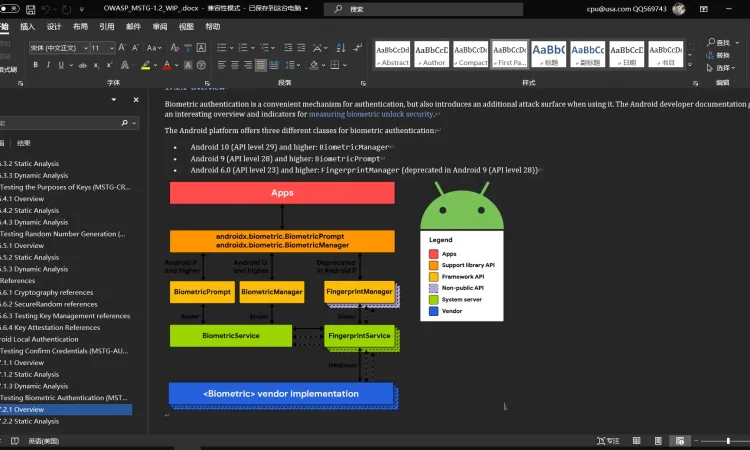The width and height of the screenshot is (750, 450).
Task: Select 7.2.2 Static Analysis in navigation pane
Action: [30, 421]
